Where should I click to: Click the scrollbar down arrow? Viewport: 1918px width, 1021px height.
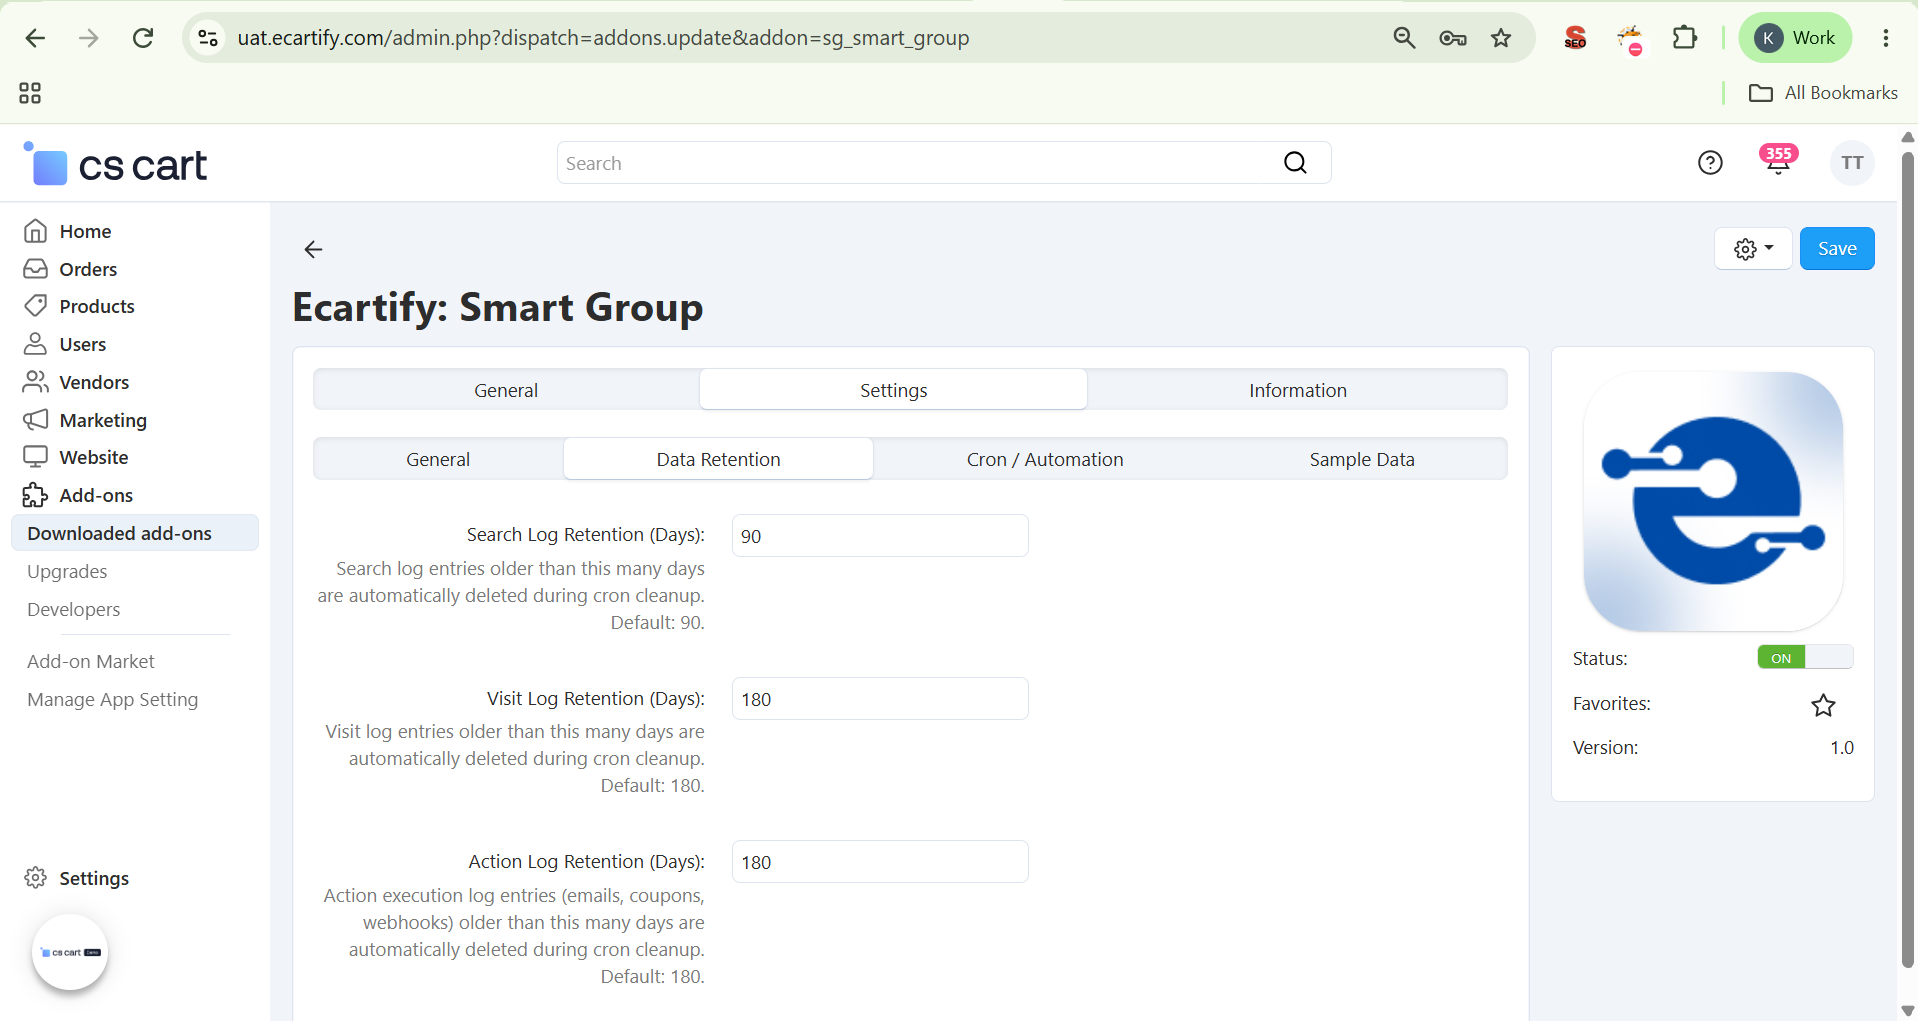1908,1010
